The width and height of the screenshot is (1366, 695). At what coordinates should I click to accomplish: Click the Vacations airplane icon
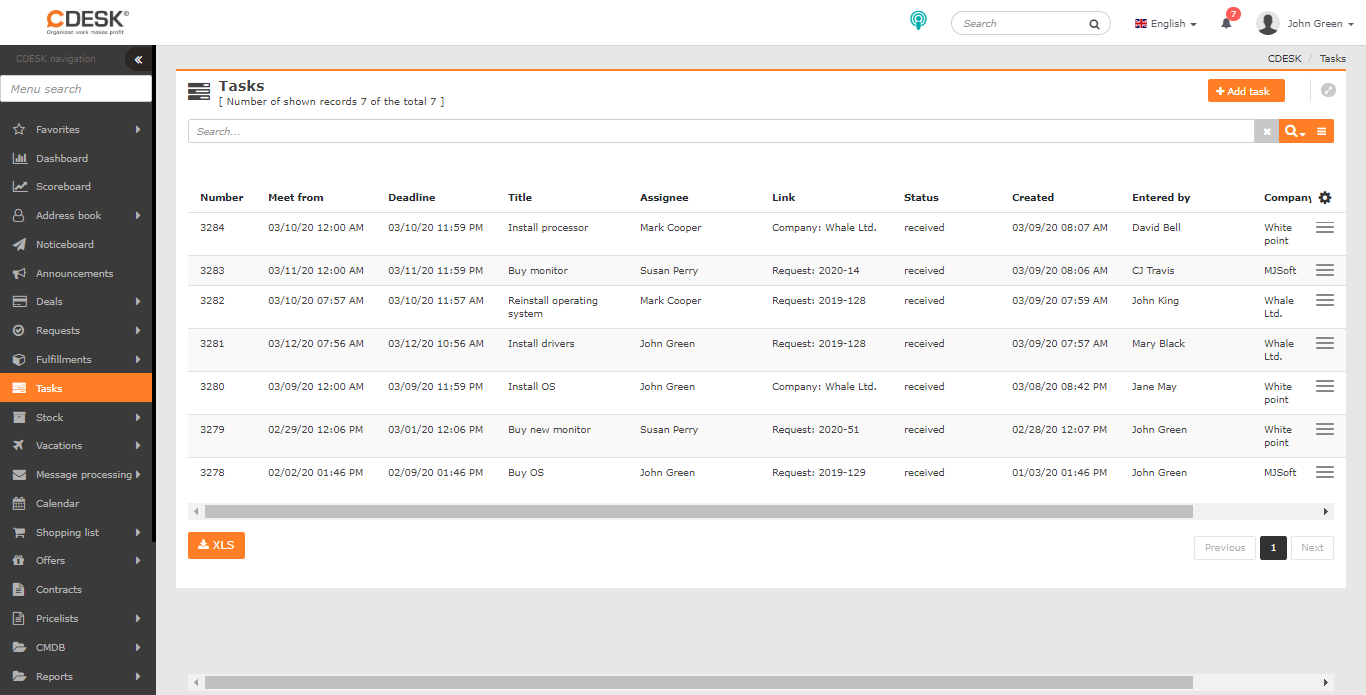click(x=19, y=445)
